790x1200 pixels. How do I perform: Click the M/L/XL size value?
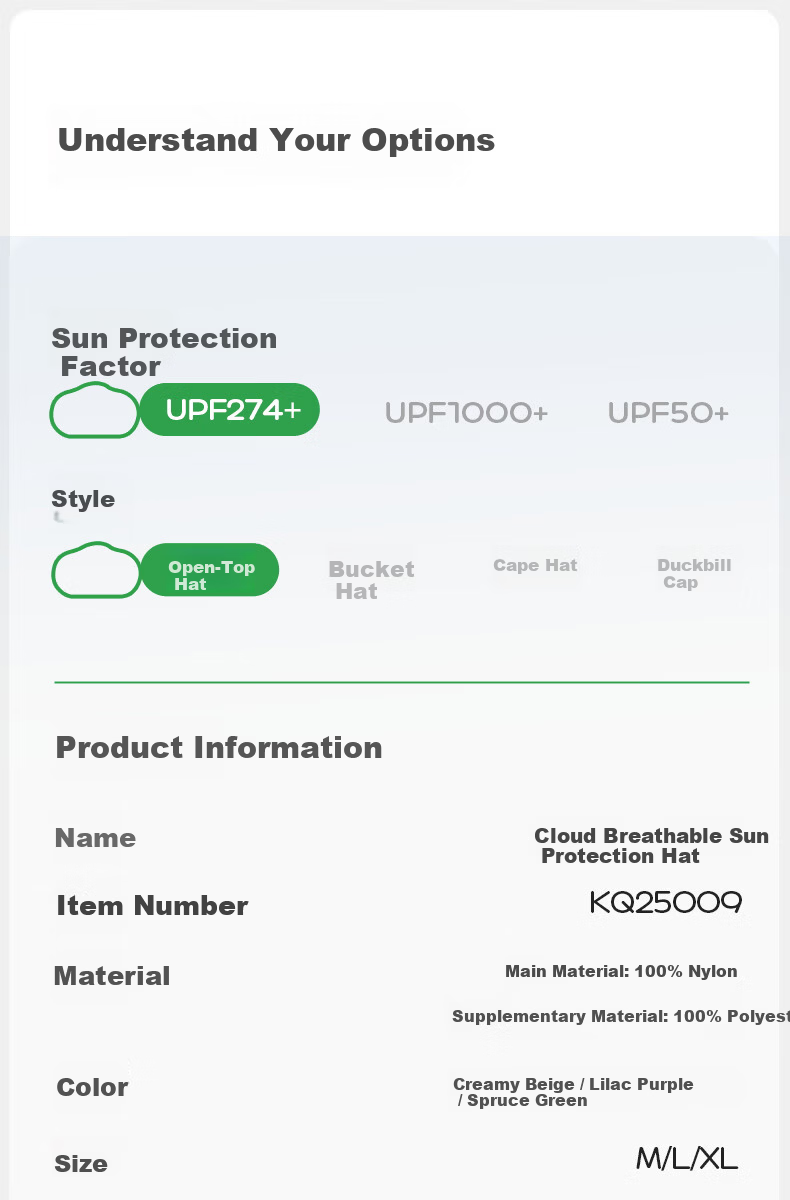[687, 1160]
